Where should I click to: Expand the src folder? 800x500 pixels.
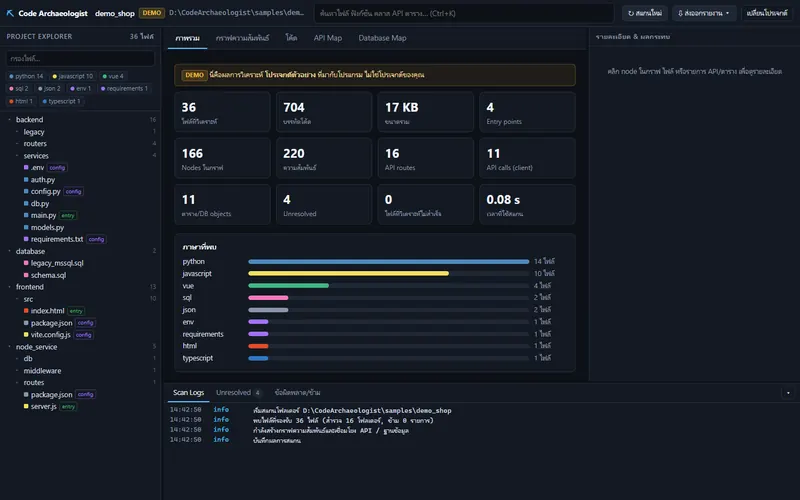17,299
